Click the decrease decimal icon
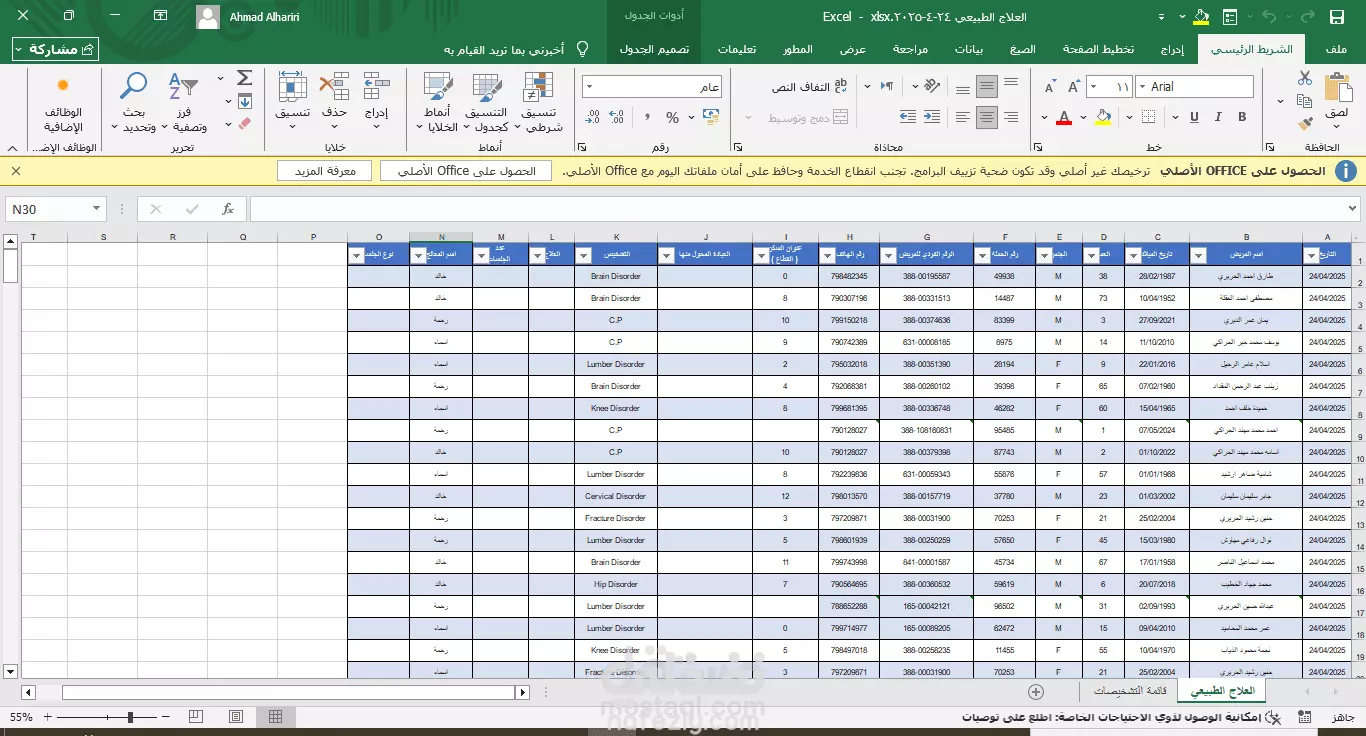1366x736 pixels. tap(592, 117)
